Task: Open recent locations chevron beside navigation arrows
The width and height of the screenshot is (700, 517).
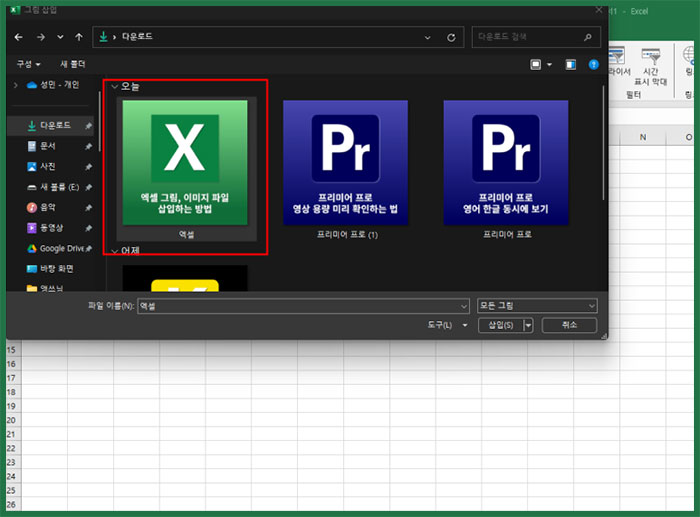Action: pyautogui.click(x=60, y=37)
